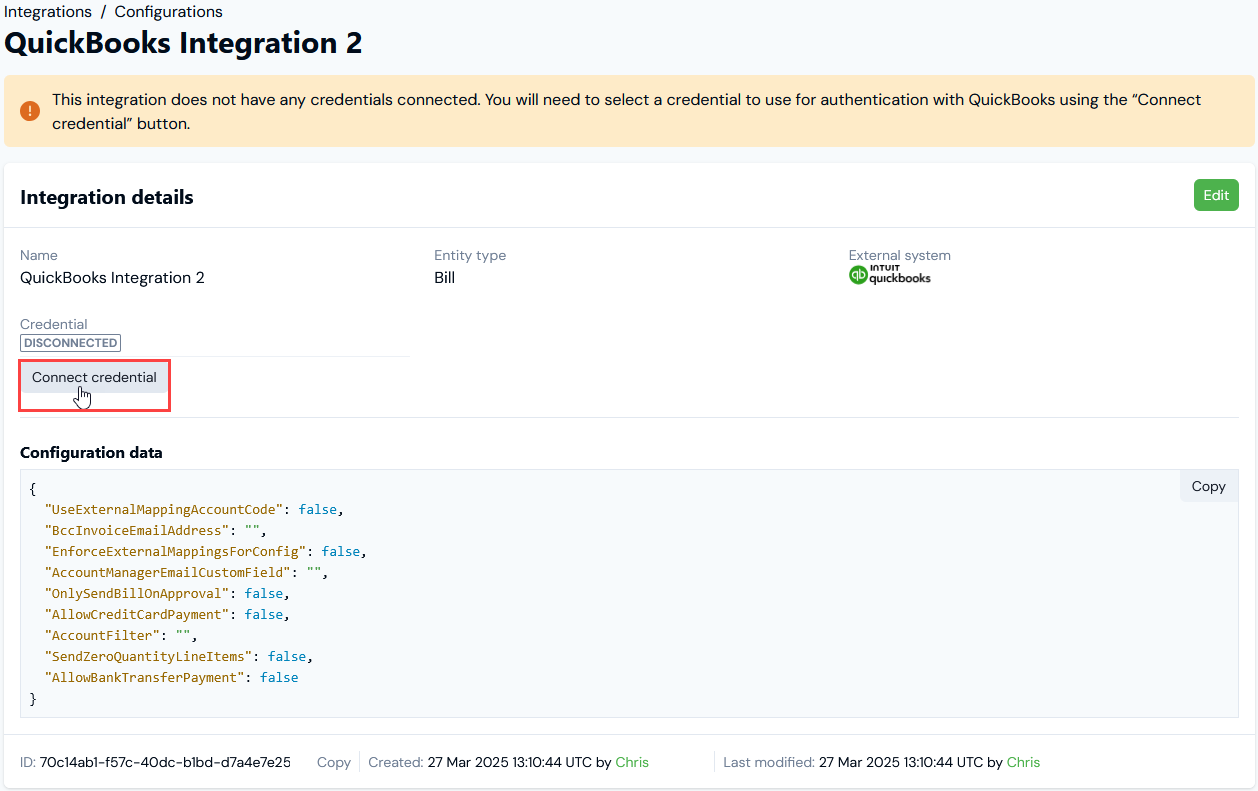Open Chris profile link next to Created

(x=632, y=762)
